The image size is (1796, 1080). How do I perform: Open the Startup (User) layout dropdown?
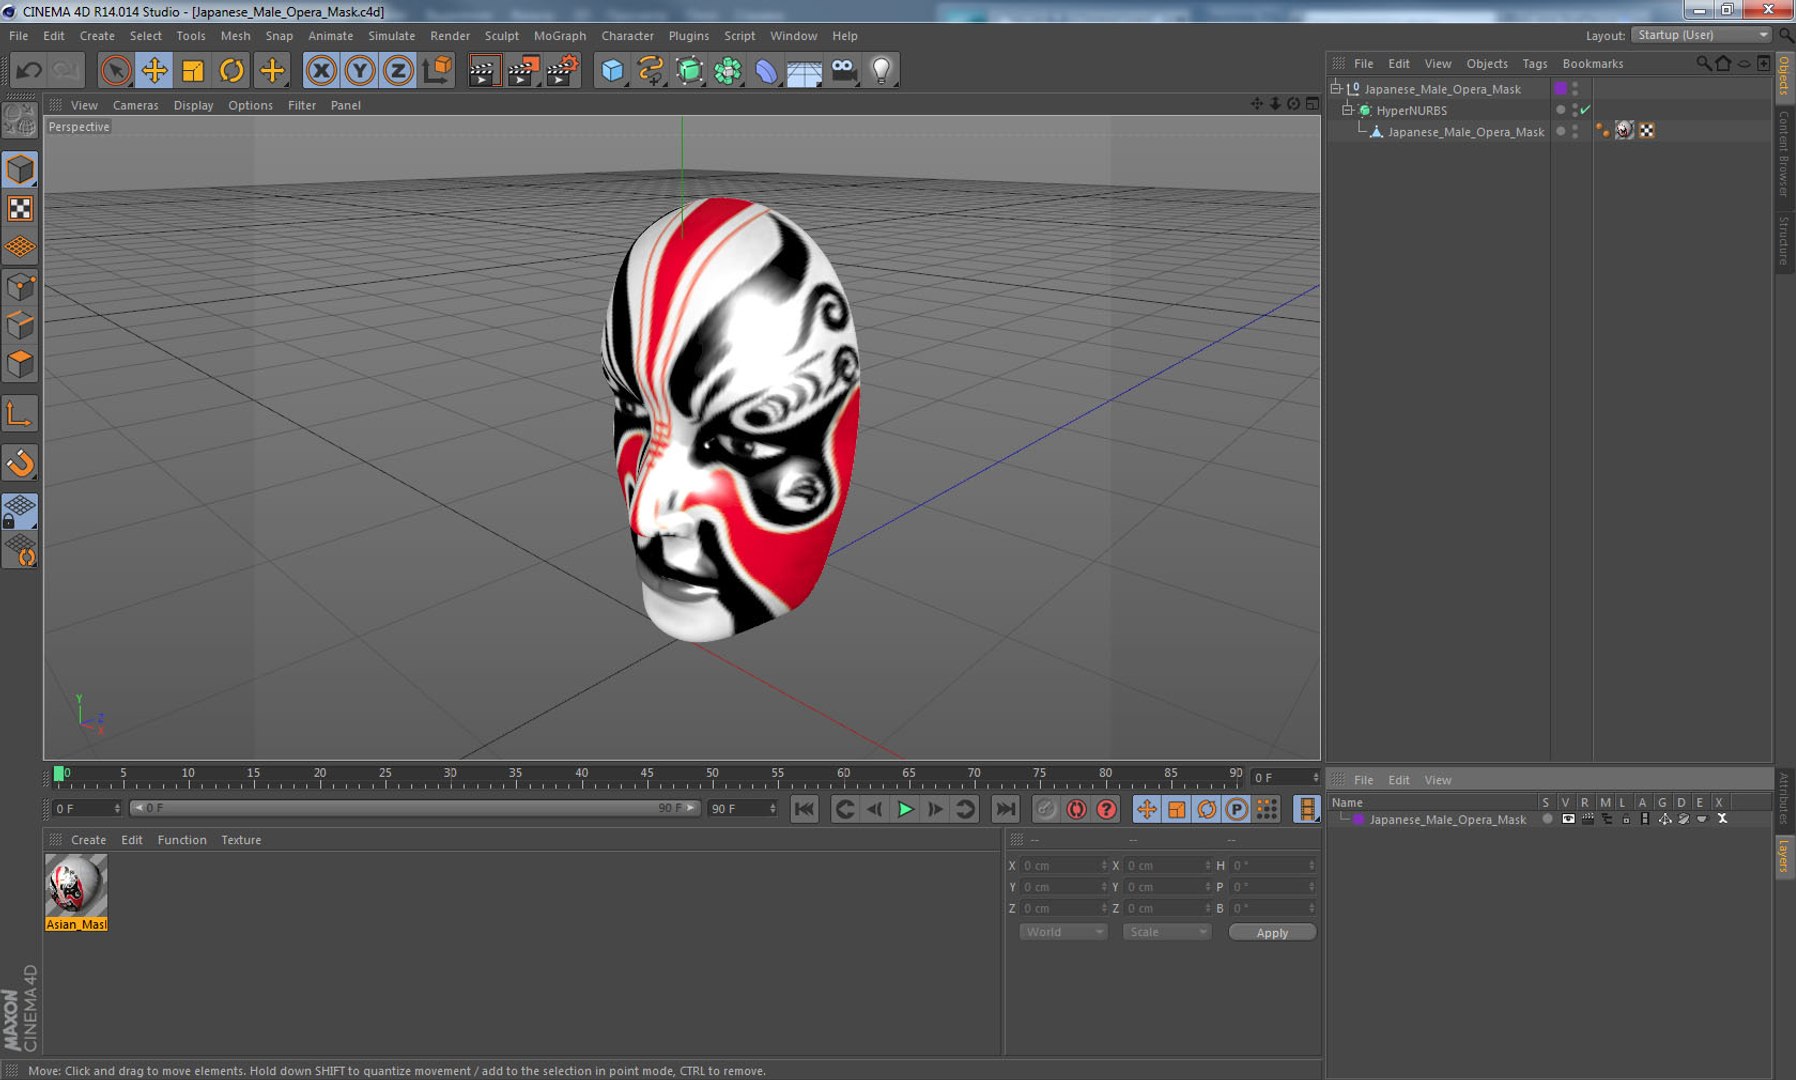click(x=1701, y=35)
